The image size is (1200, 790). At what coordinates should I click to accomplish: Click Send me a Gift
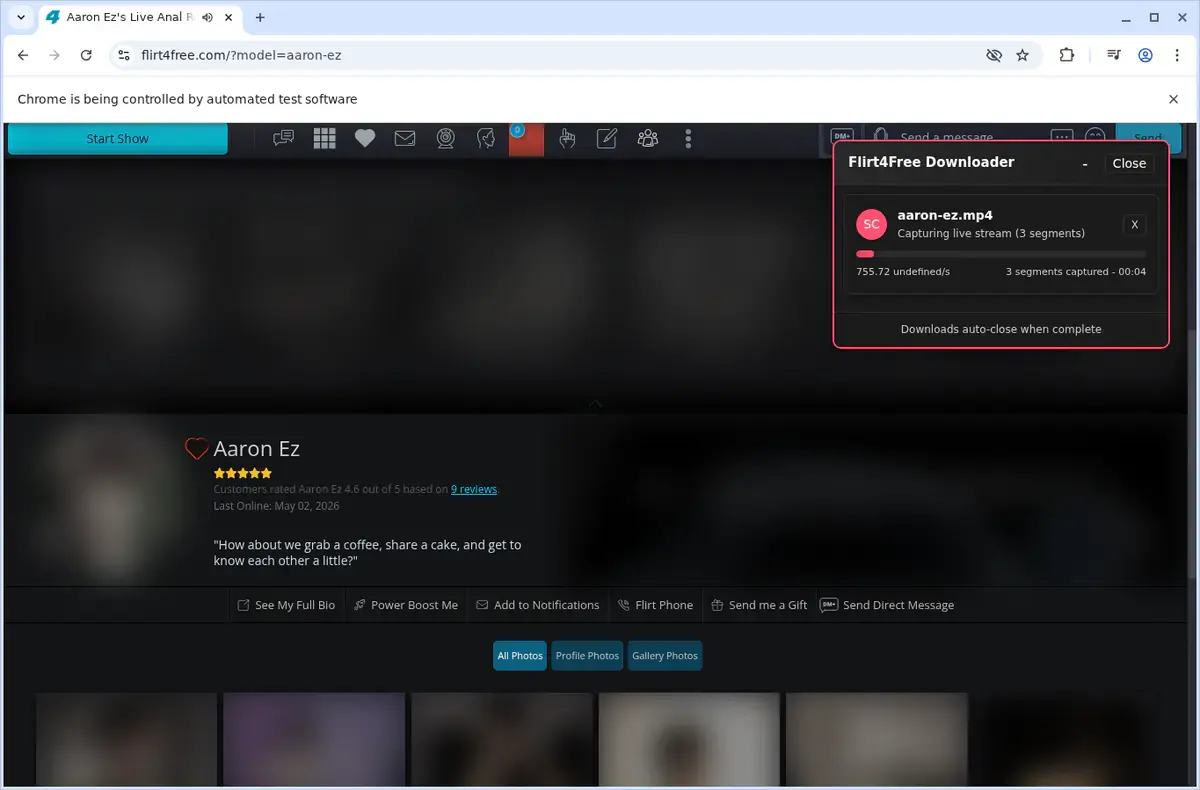point(759,605)
